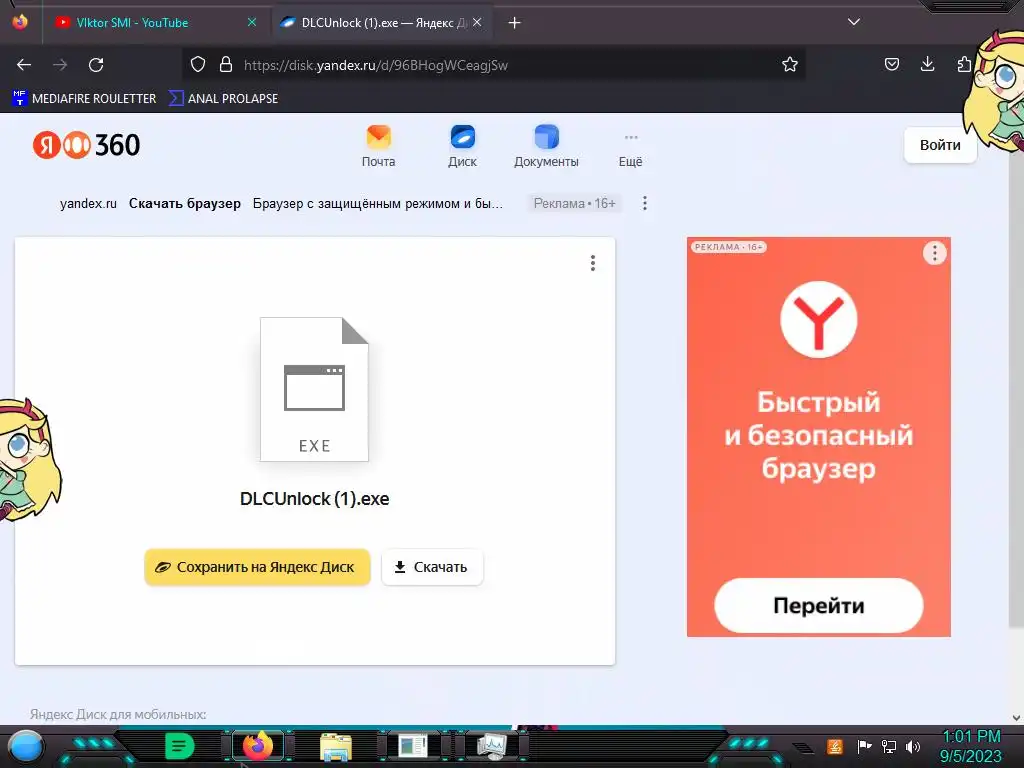The height and width of the screenshot is (768, 1024).
Task: Open the Action Center flag tray icon
Action: click(864, 746)
